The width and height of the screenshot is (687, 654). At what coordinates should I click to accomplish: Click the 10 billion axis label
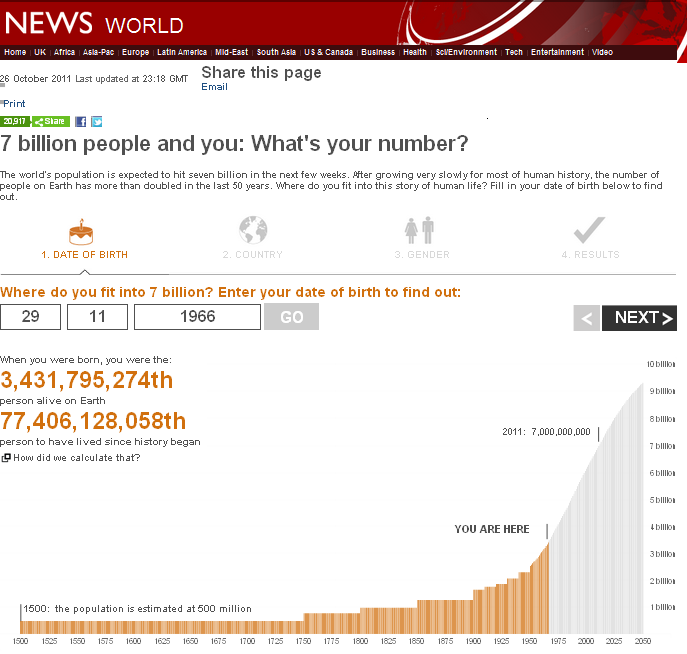(x=661, y=364)
